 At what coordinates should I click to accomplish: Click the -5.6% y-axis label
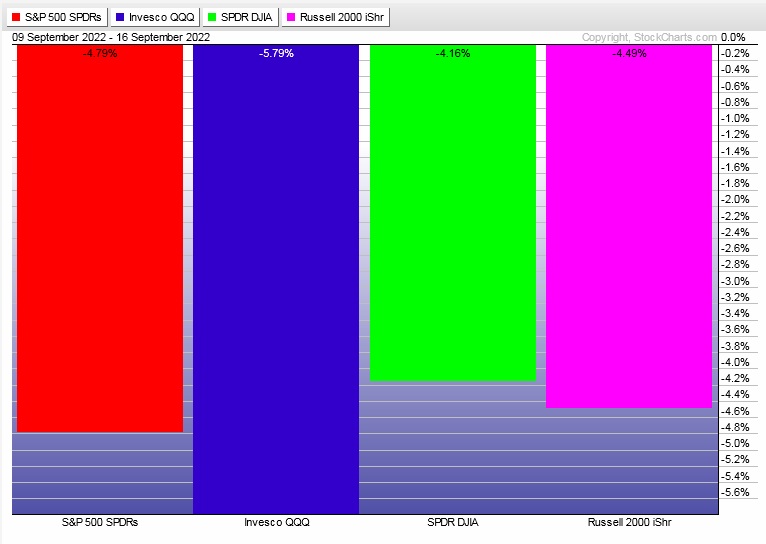pos(735,492)
